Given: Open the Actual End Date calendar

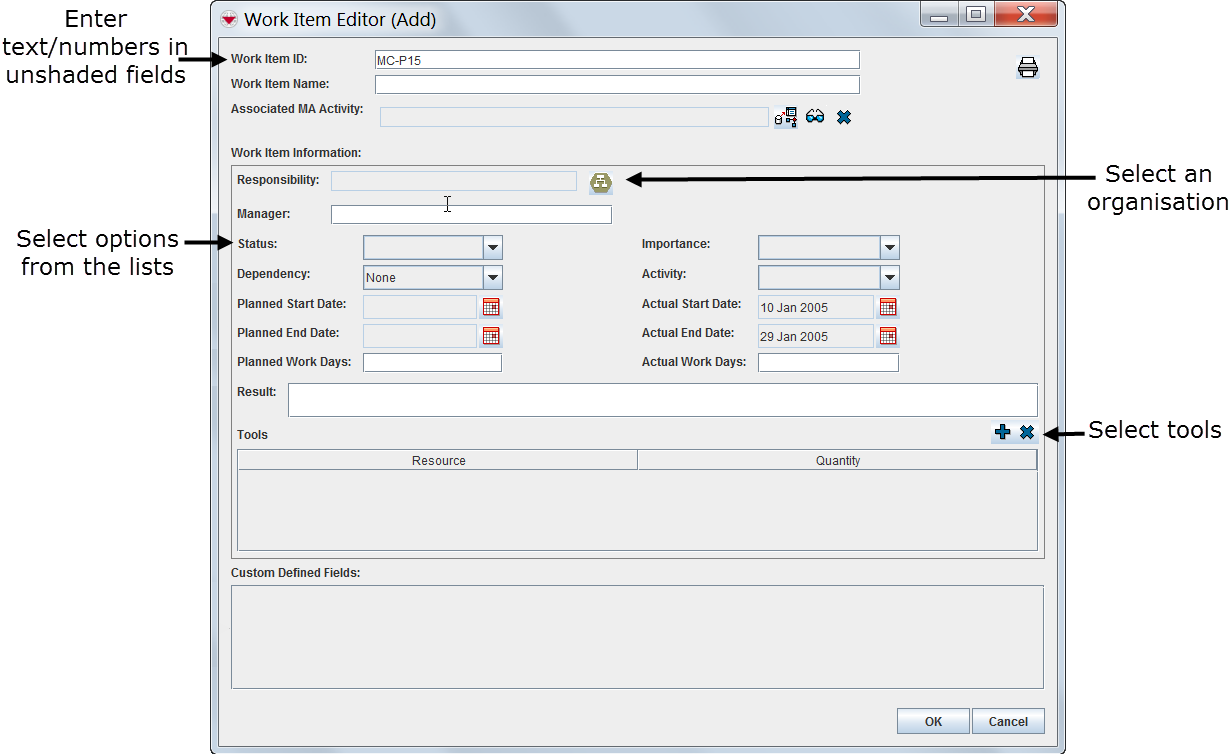Looking at the screenshot, I should tap(888, 336).
